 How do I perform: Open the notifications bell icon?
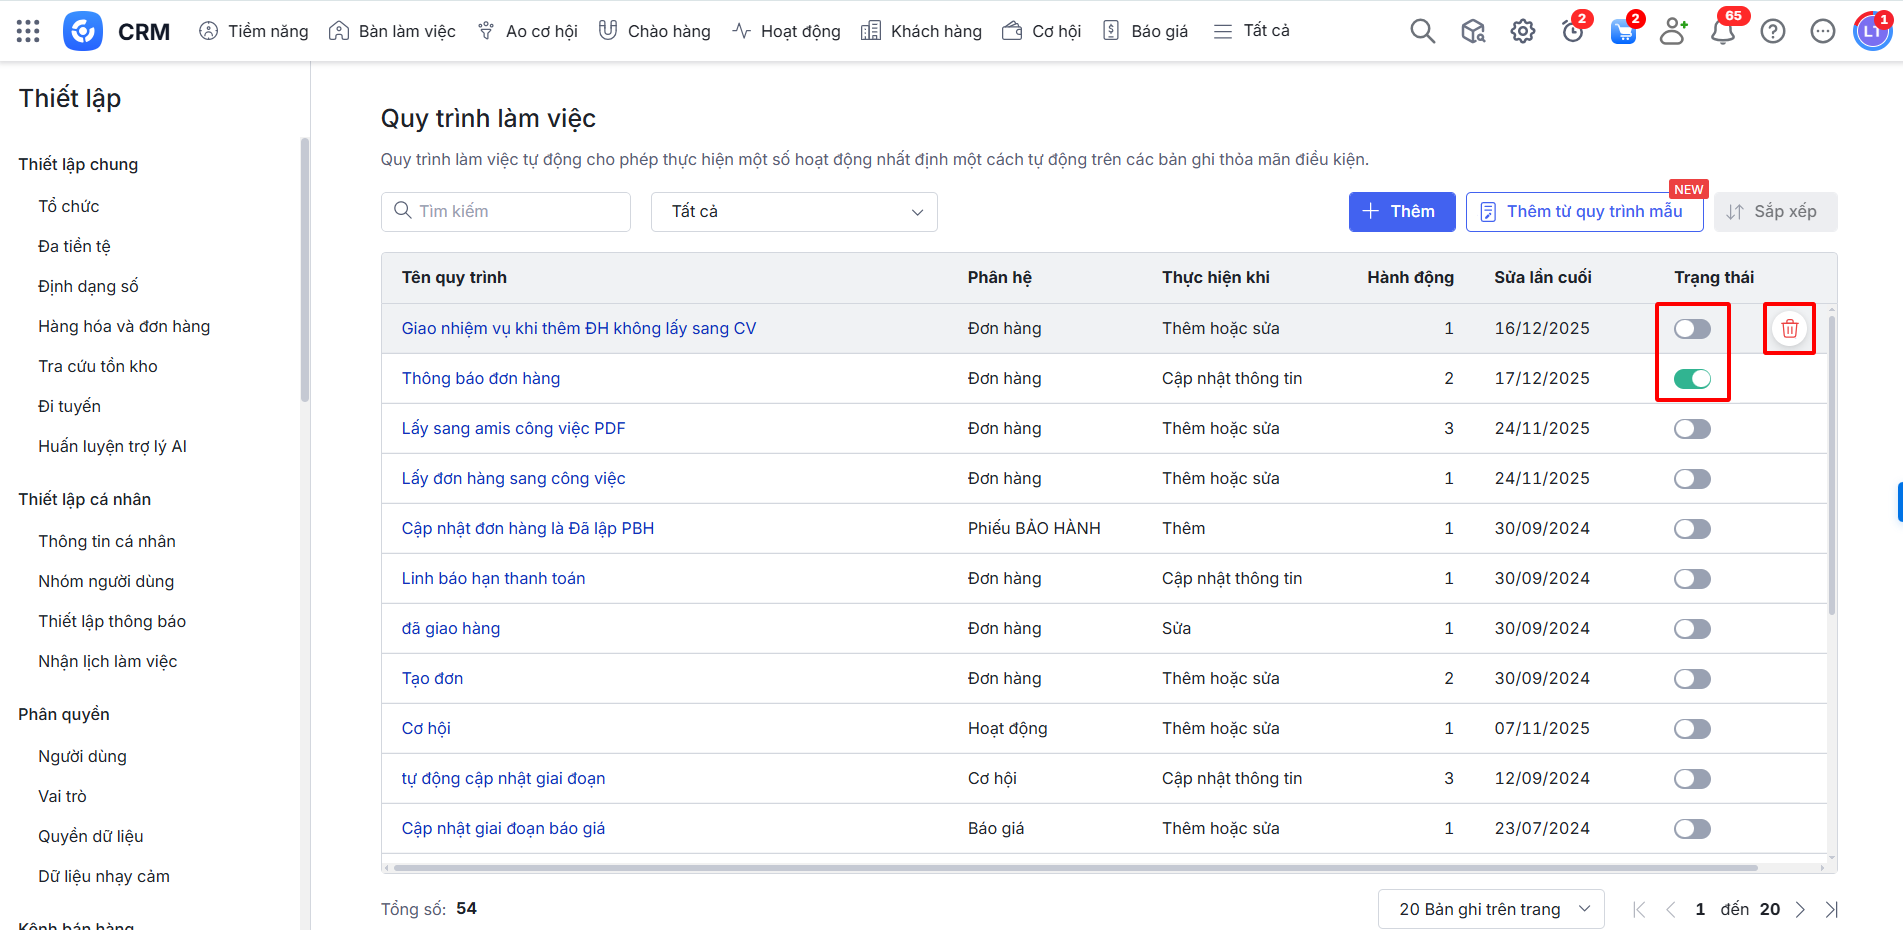[1722, 31]
